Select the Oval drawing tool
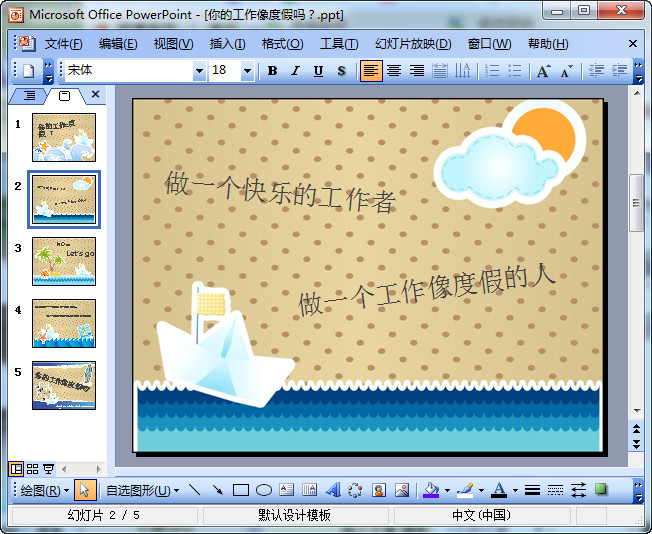Screen dimensions: 652x534 (x=264, y=490)
